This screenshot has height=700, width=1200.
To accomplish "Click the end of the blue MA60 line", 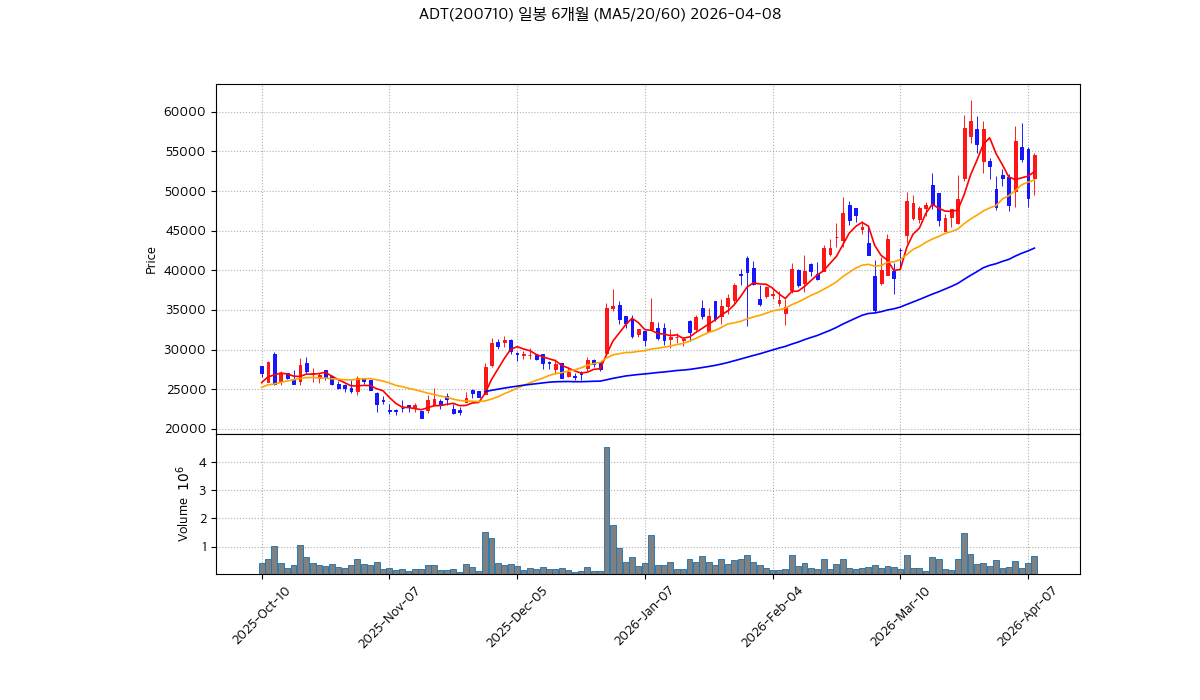I will [1034, 248].
